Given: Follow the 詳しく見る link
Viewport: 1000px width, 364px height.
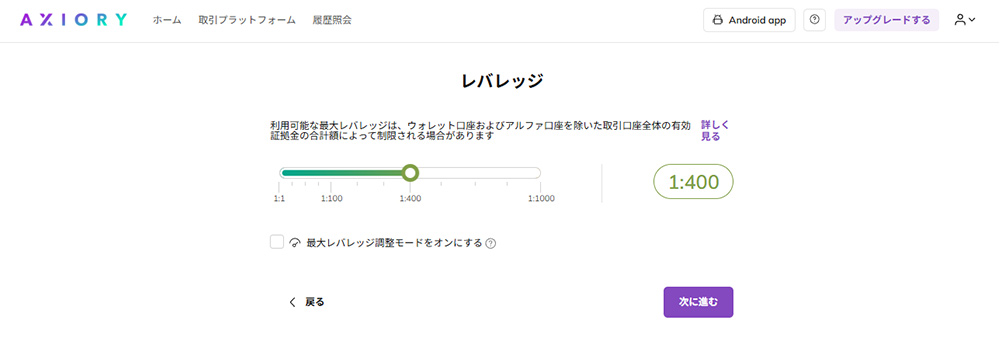Looking at the screenshot, I should (711, 130).
